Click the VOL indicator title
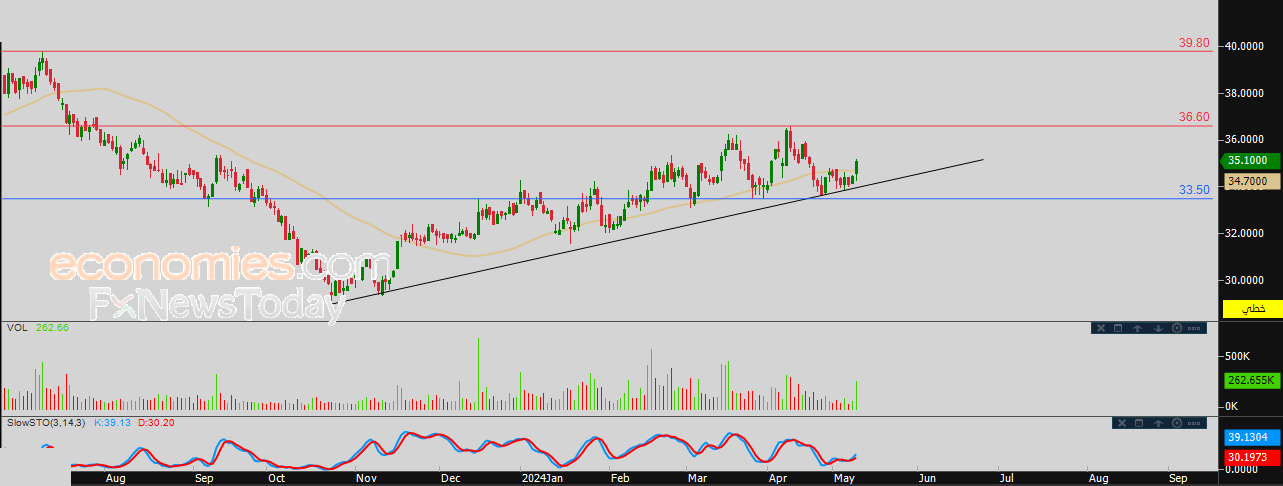 pyautogui.click(x=16, y=327)
